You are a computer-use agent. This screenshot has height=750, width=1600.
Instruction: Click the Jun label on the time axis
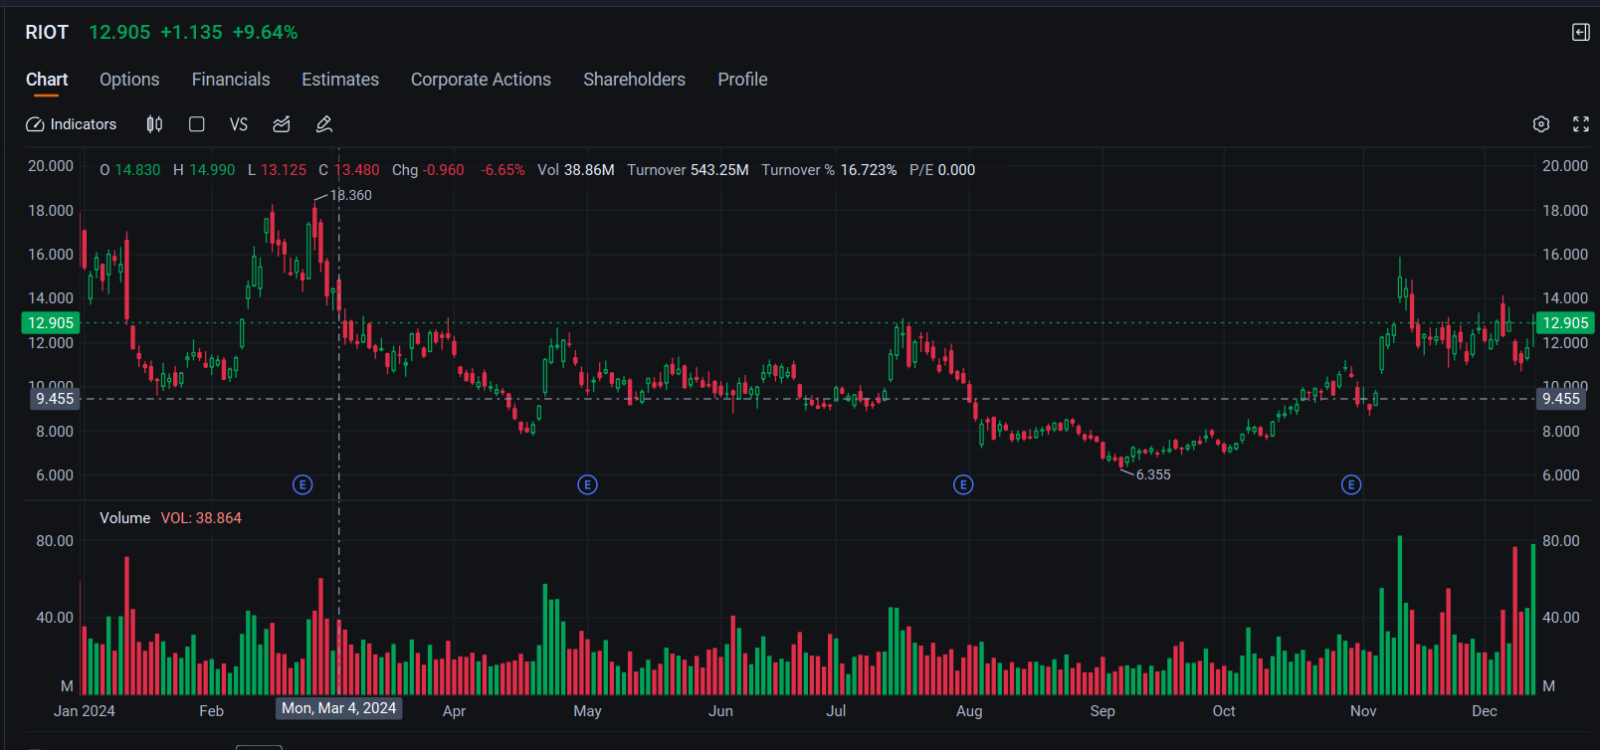pyautogui.click(x=721, y=711)
